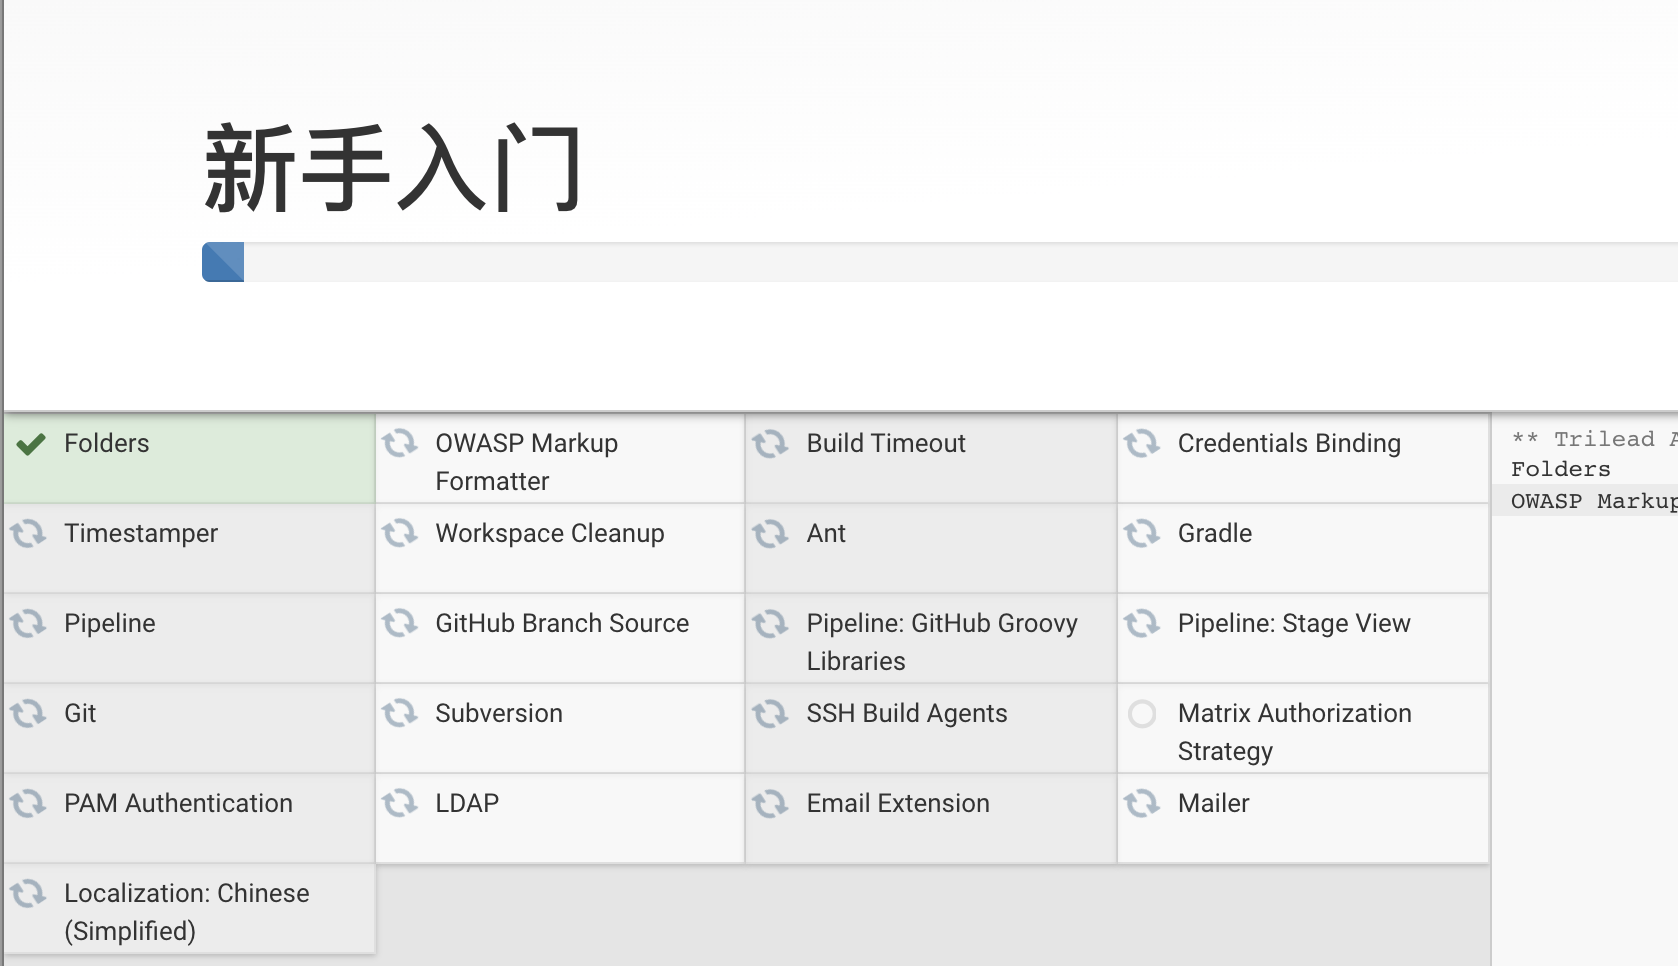Click the sync icon next to Gradle
The image size is (1678, 966).
(x=1142, y=533)
